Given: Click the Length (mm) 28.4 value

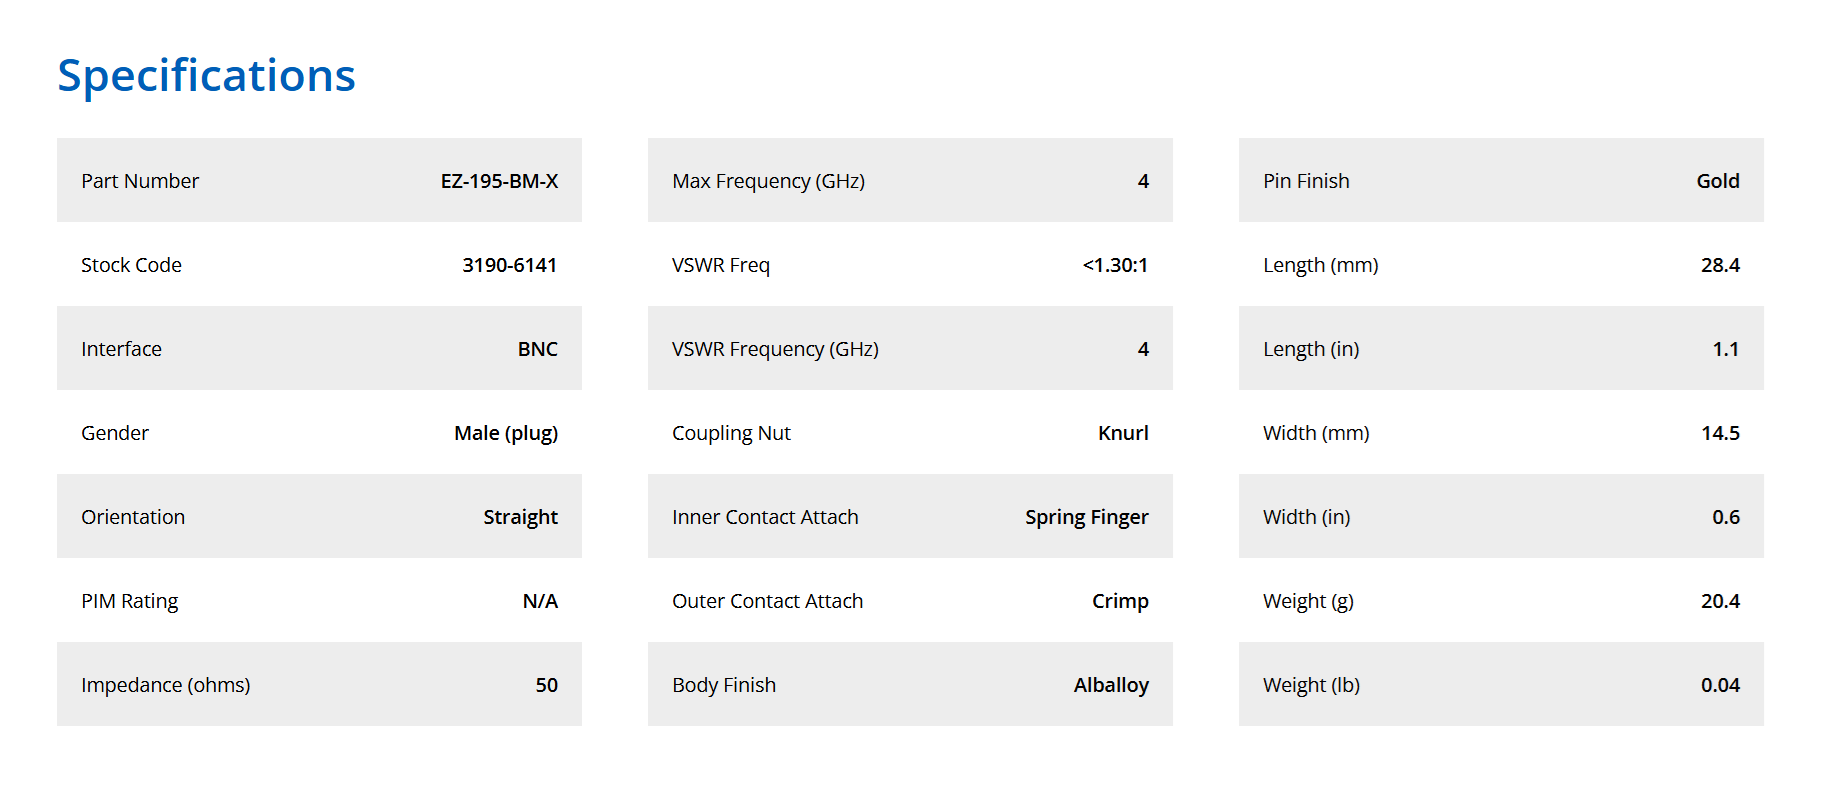Looking at the screenshot, I should (1720, 265).
